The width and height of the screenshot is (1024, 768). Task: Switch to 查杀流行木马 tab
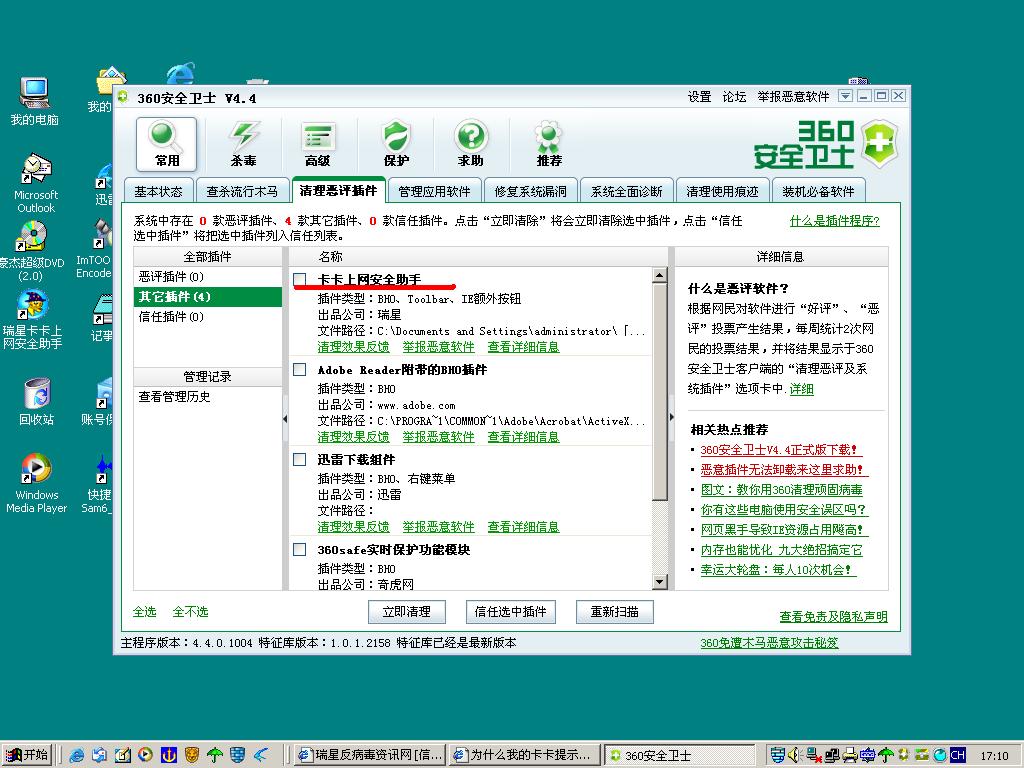(242, 191)
